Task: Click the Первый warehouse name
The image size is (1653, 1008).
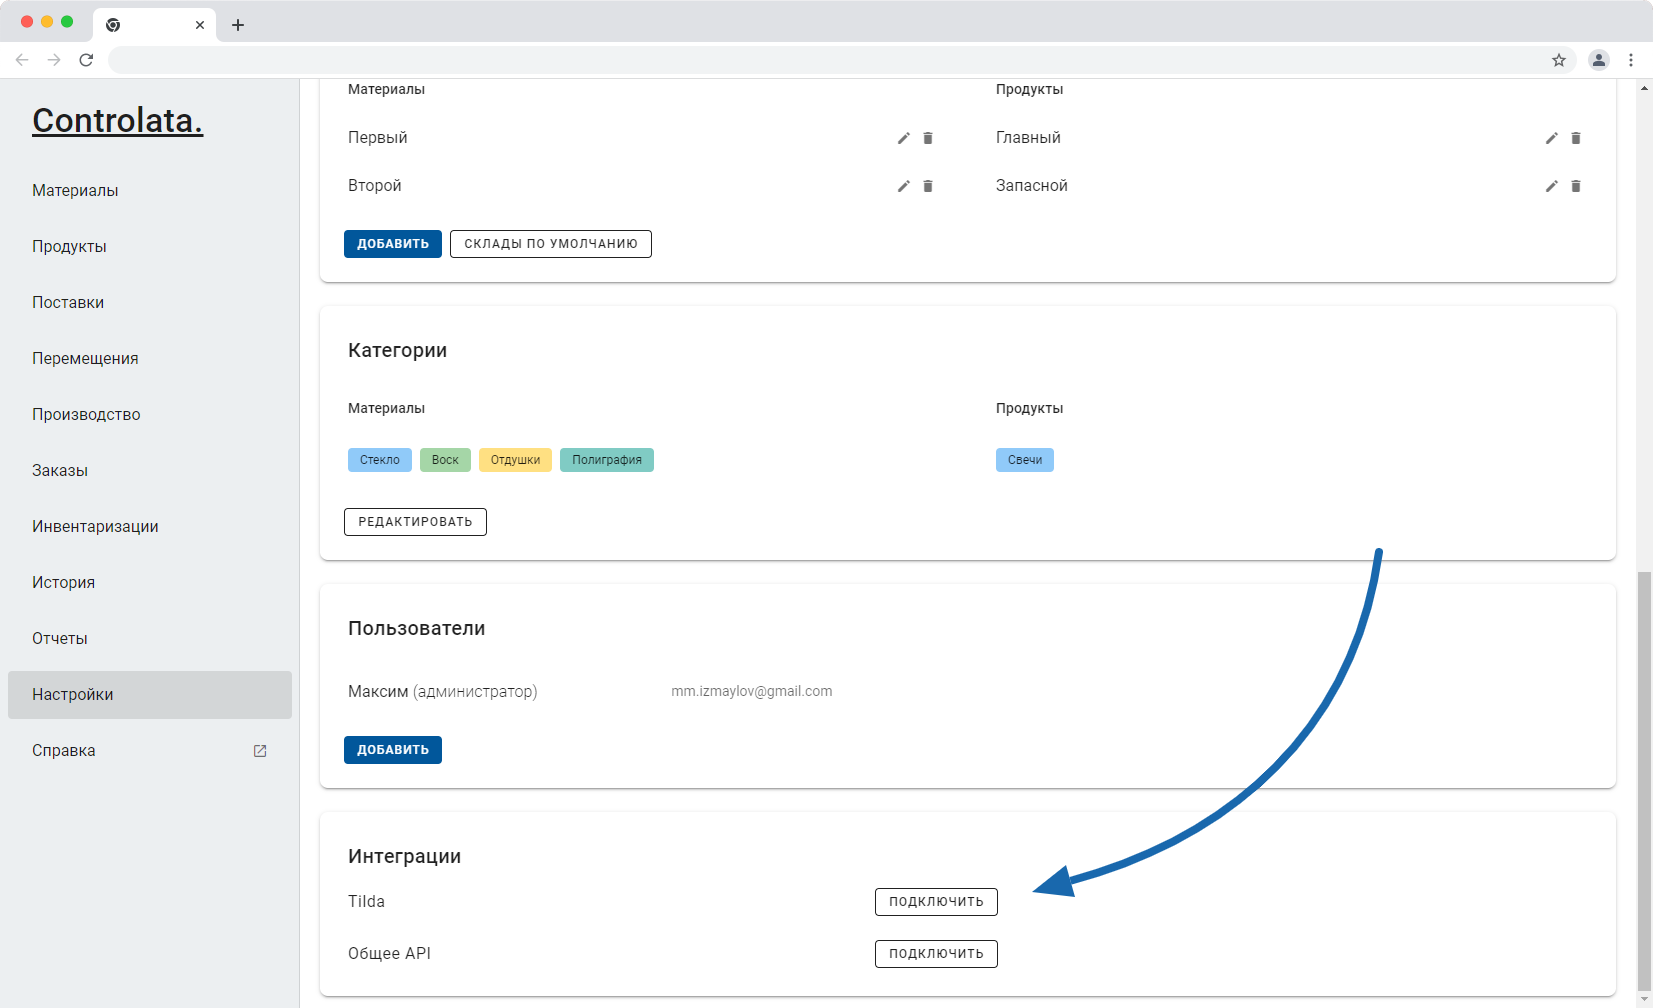Action: (378, 138)
